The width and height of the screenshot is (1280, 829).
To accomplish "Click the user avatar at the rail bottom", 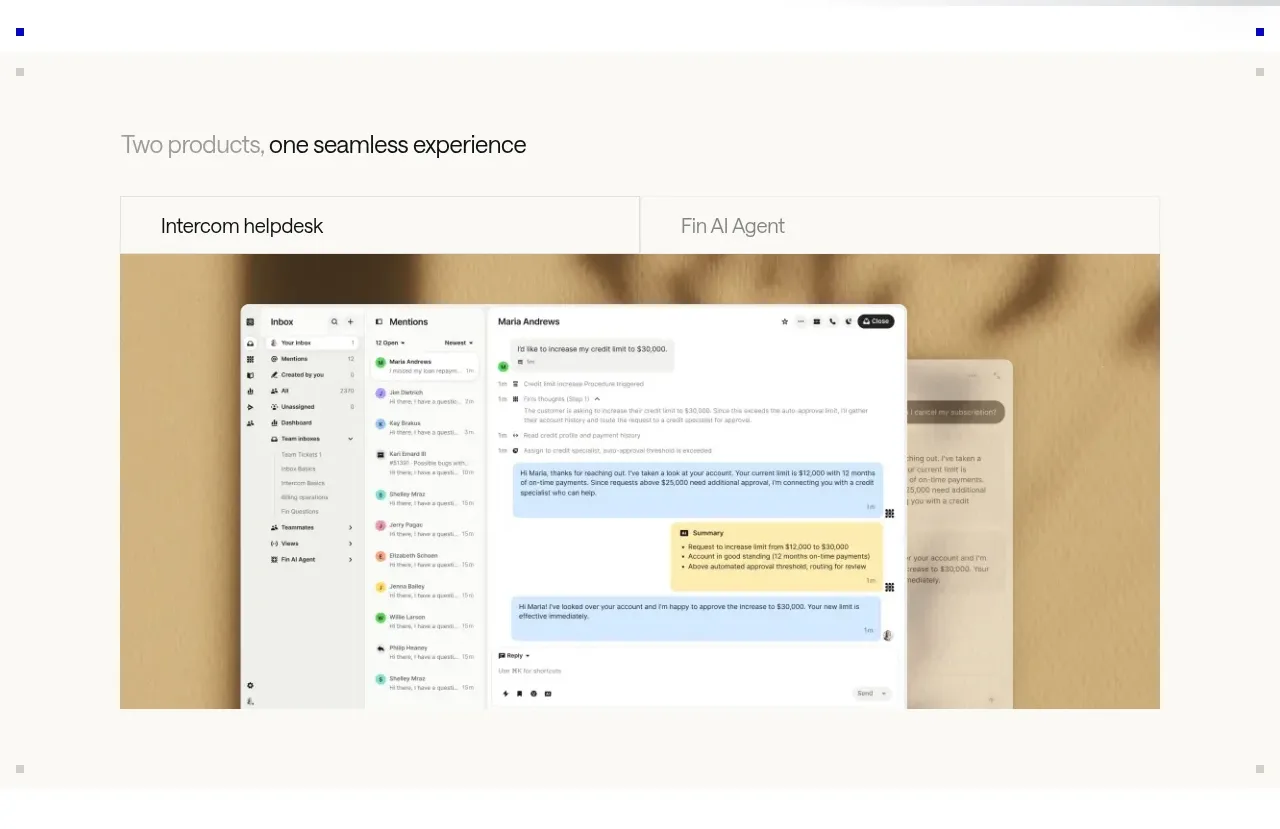I will [x=250, y=701].
